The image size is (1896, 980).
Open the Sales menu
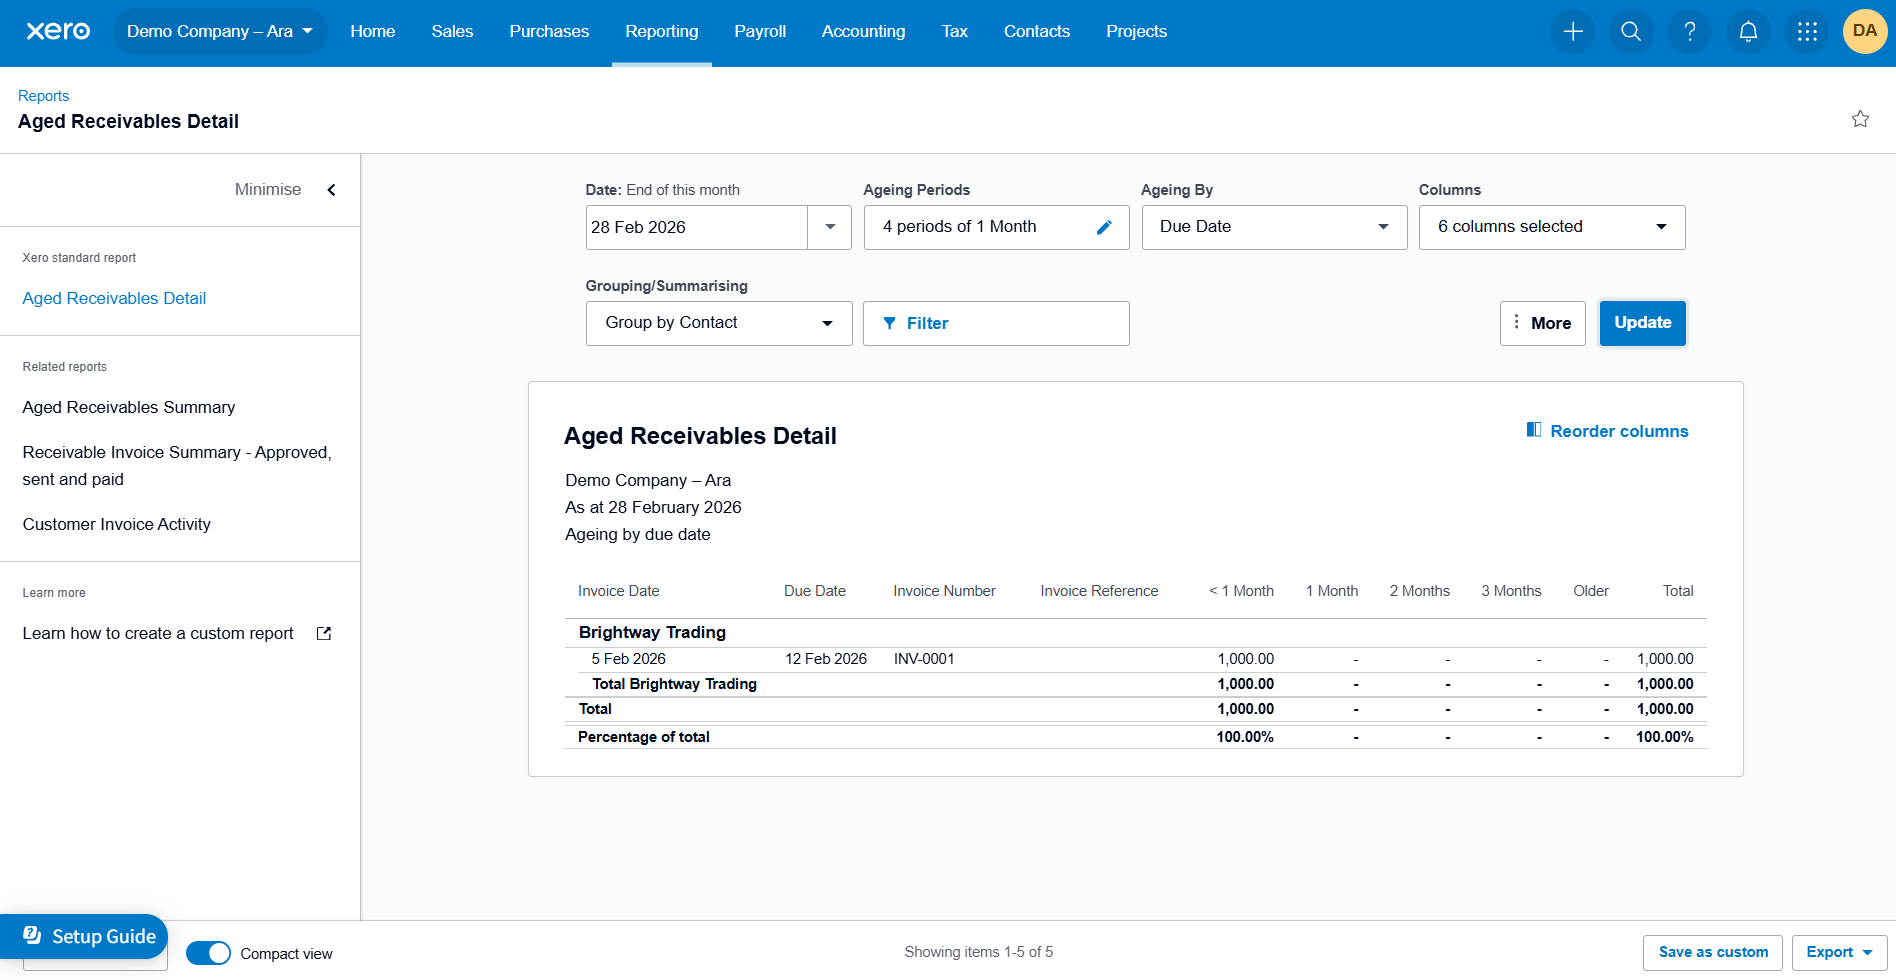(452, 31)
